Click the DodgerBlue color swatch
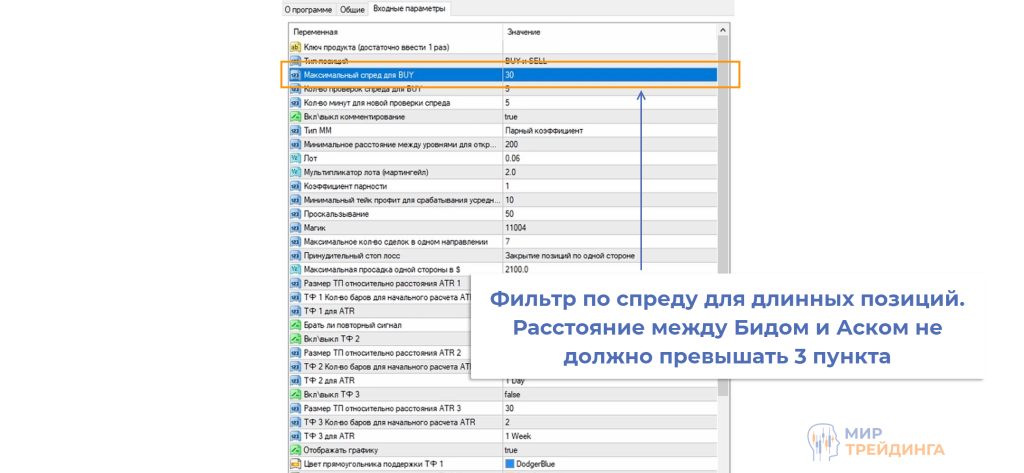 coord(510,464)
